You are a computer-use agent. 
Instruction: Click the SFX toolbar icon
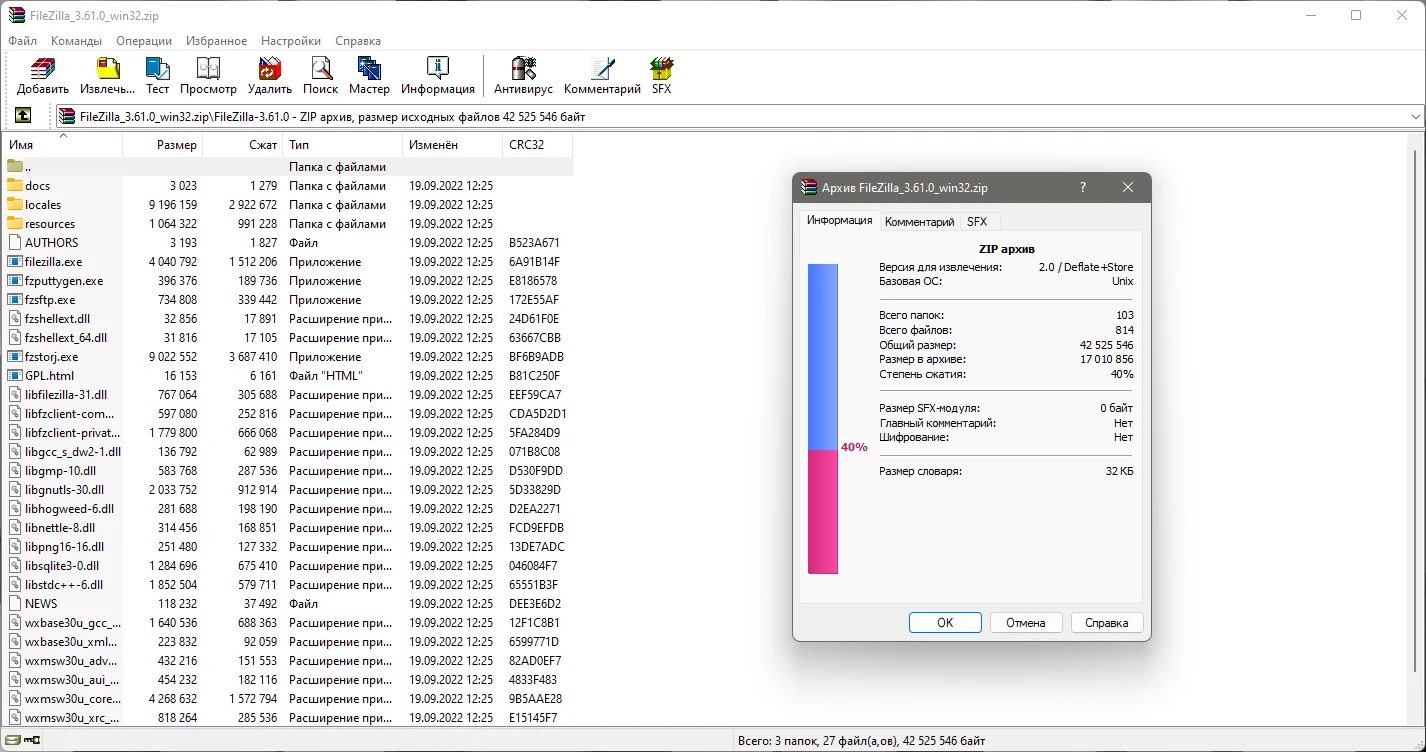(661, 68)
